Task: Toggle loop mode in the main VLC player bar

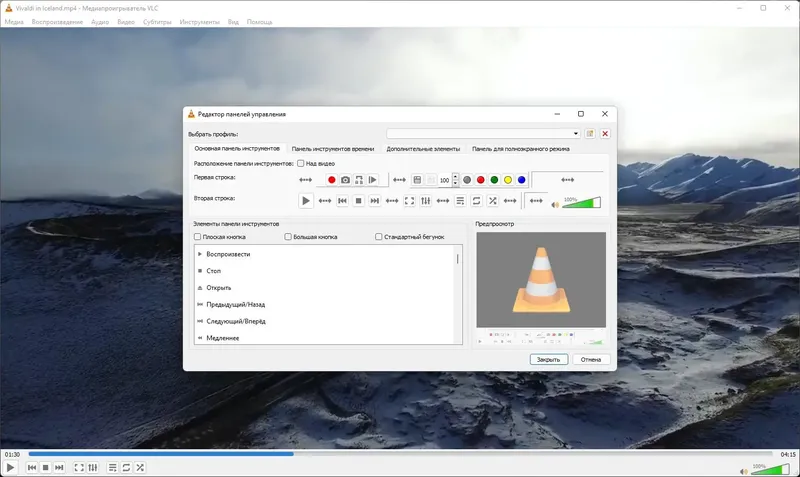Action: [x=127, y=467]
